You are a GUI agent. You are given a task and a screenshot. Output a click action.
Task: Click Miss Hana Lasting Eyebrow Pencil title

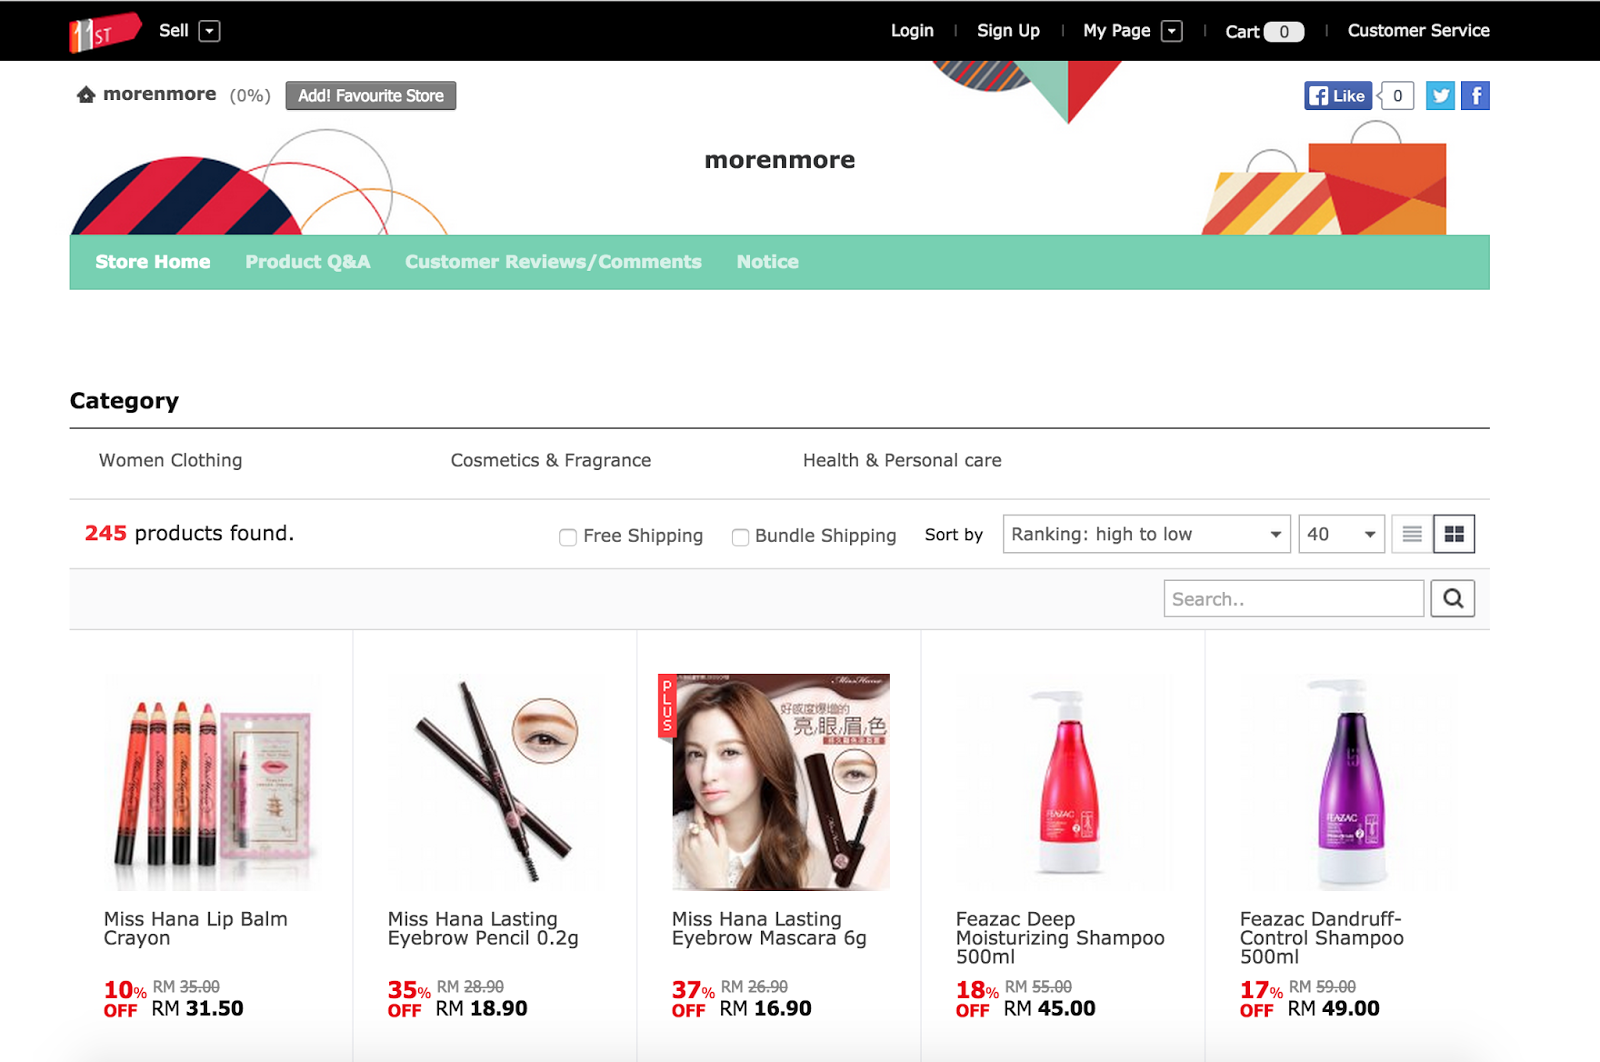[483, 928]
